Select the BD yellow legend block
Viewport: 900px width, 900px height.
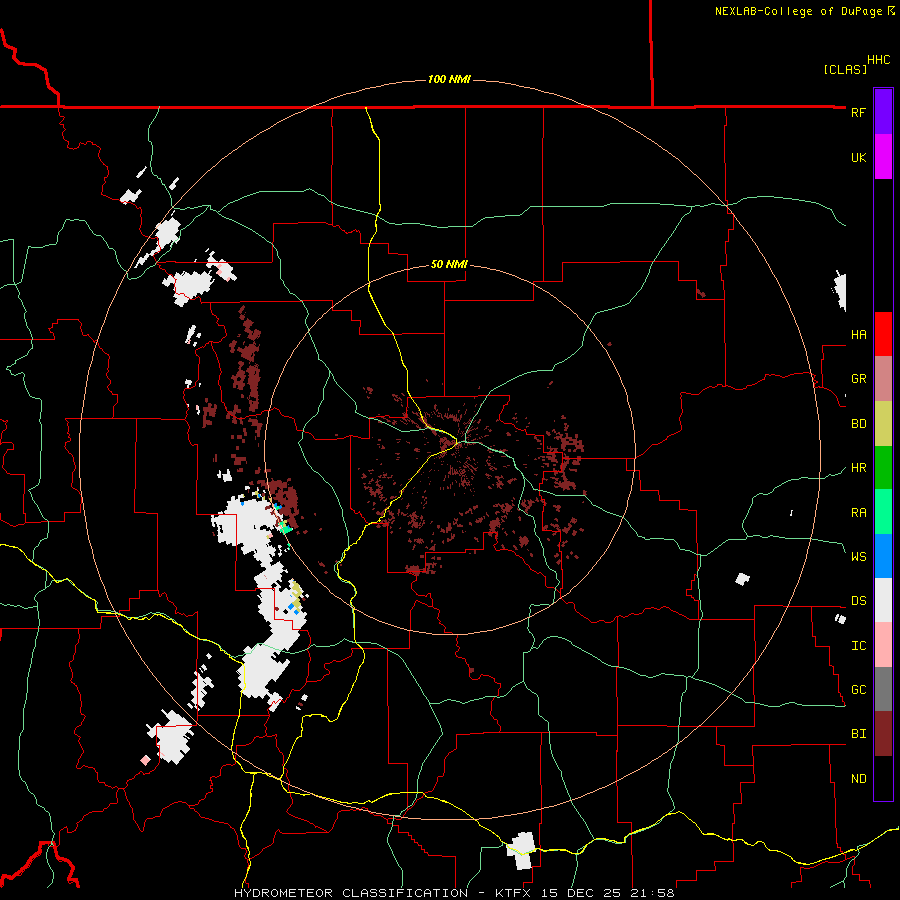(x=883, y=424)
